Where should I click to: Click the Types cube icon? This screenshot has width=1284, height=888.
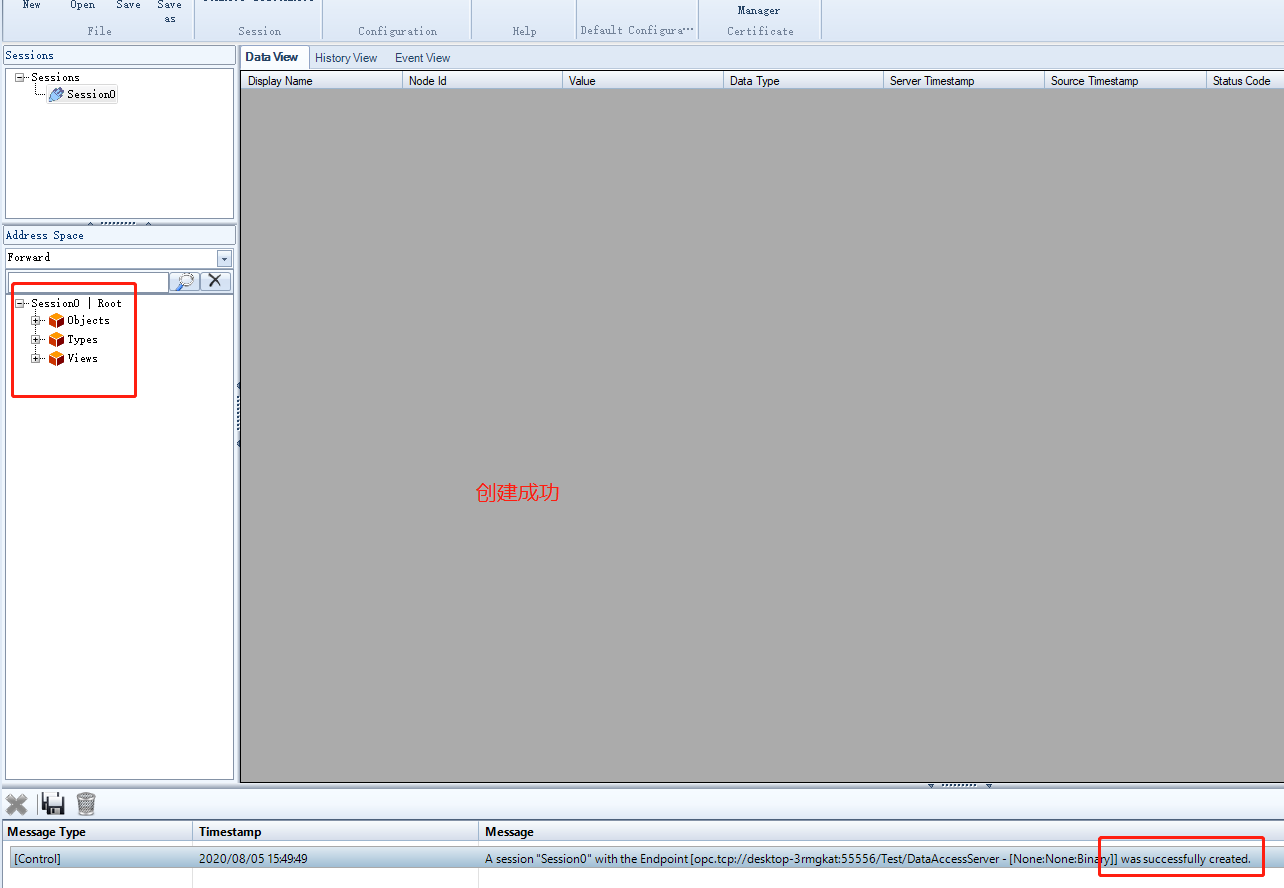pos(55,339)
